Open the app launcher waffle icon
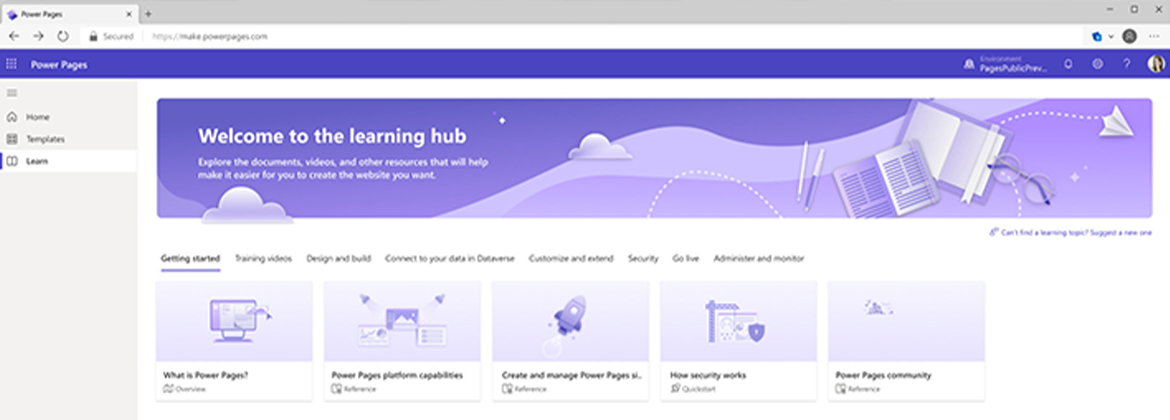The height and width of the screenshot is (420, 1170). coord(11,64)
